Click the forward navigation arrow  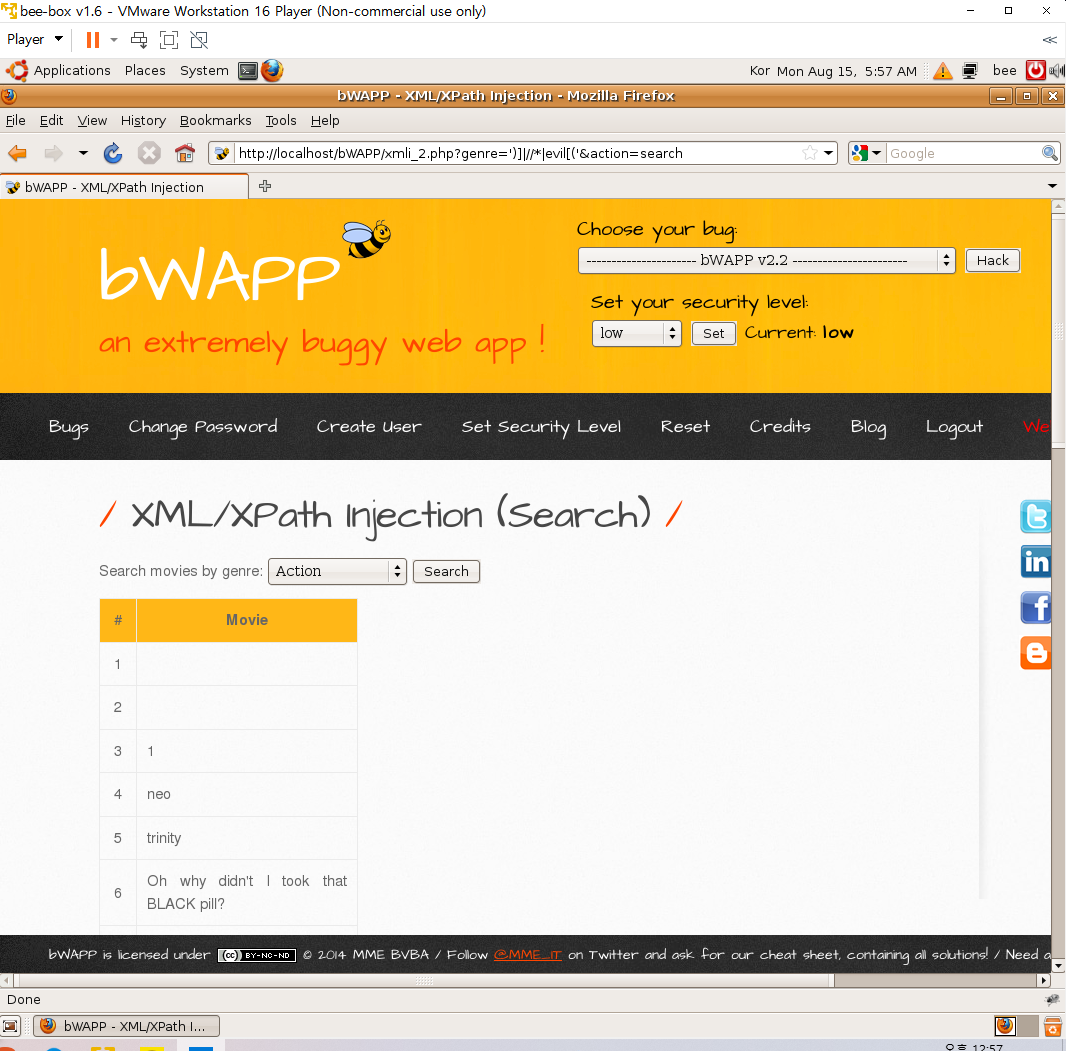click(53, 153)
